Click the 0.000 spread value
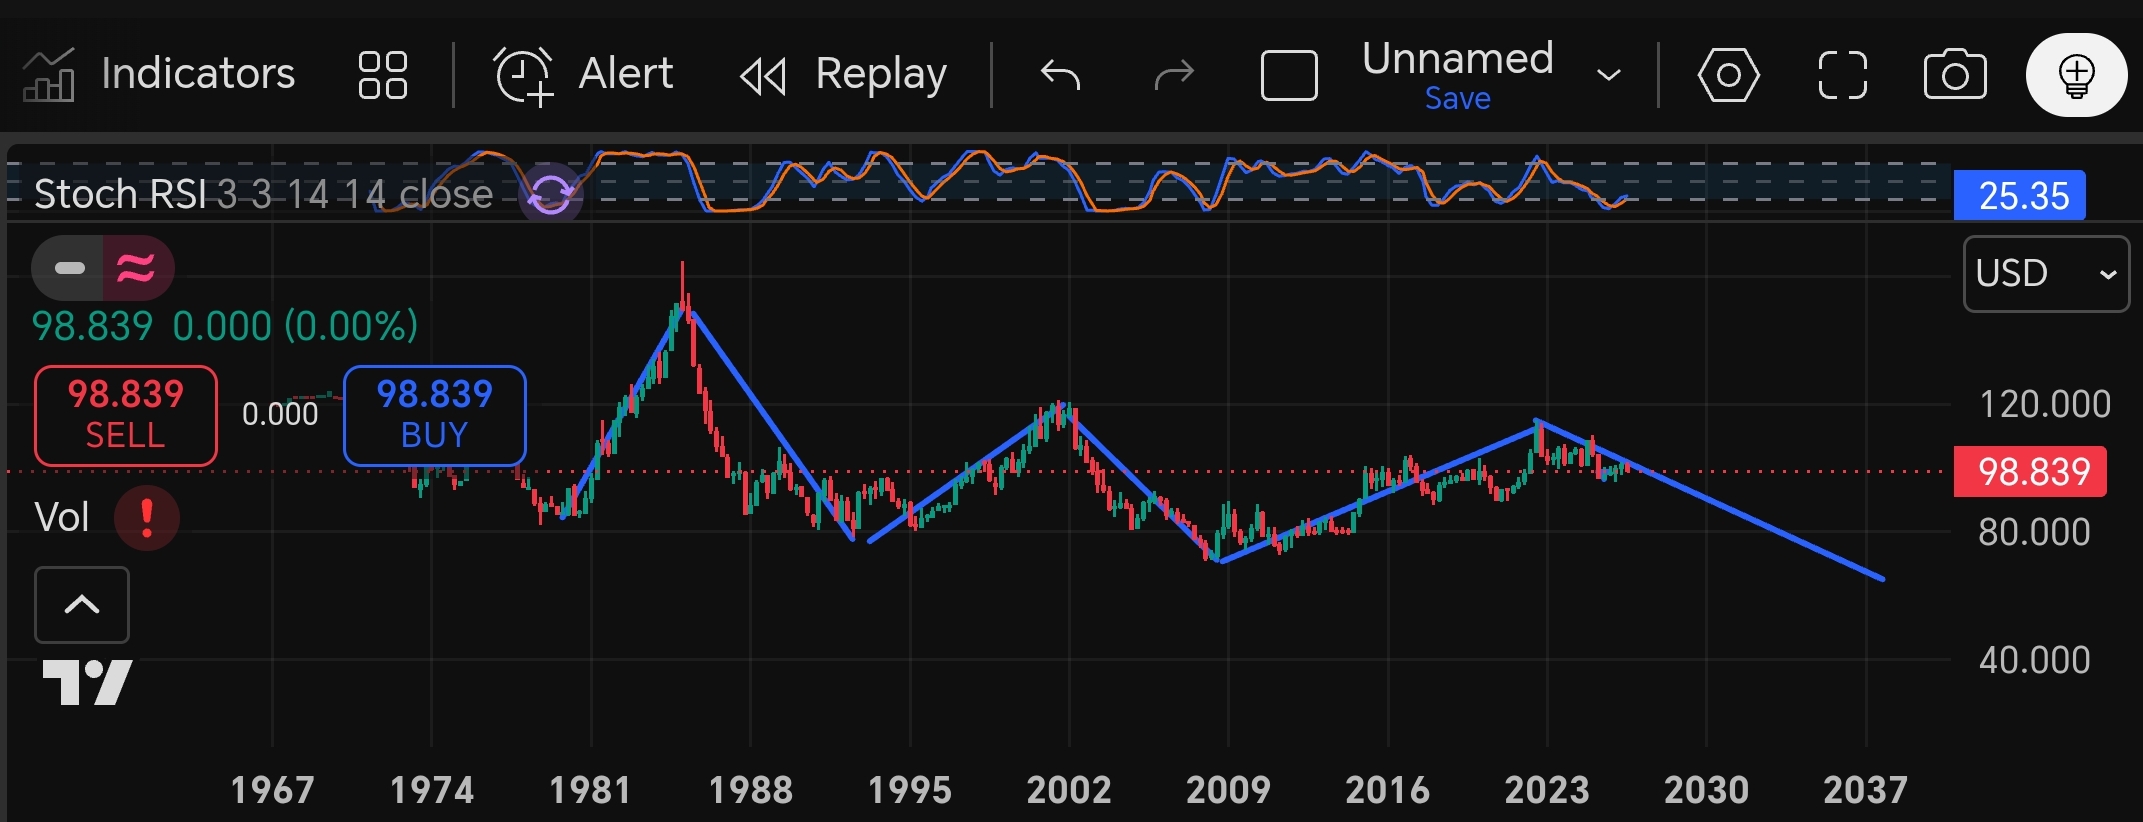Viewport: 2143px width, 822px height. tap(280, 414)
